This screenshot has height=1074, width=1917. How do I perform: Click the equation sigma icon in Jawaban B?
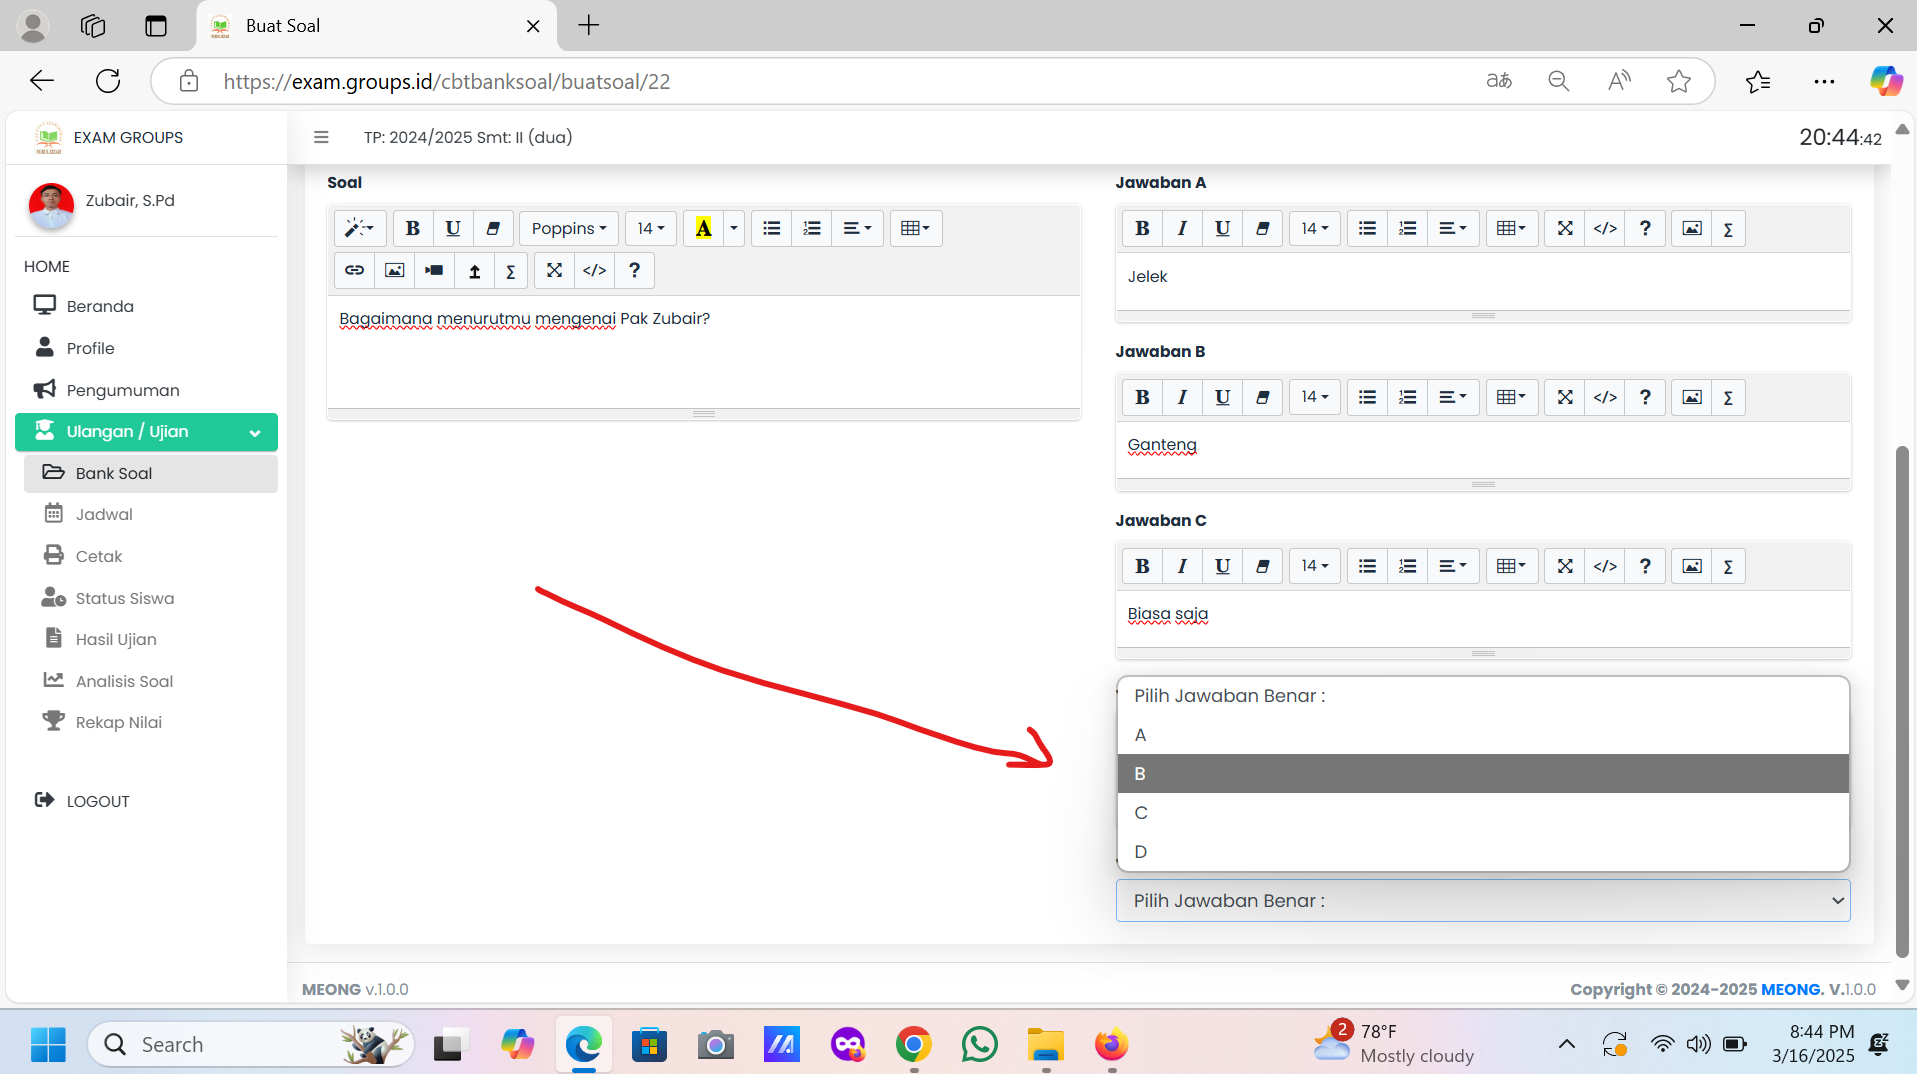point(1728,397)
